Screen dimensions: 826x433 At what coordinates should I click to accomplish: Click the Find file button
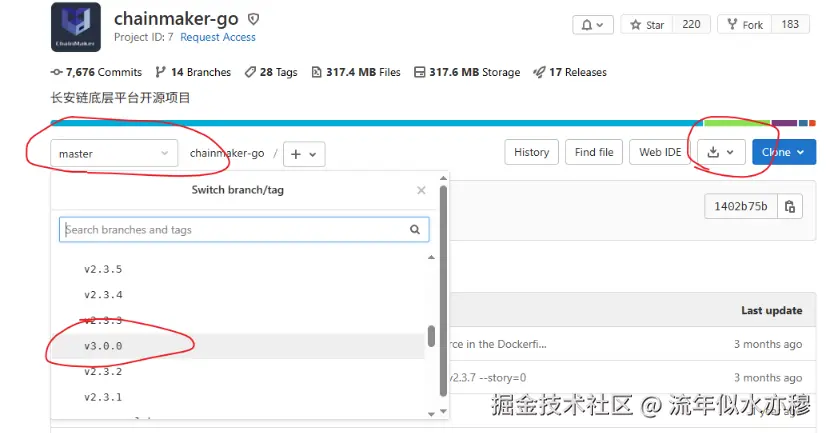pos(594,152)
